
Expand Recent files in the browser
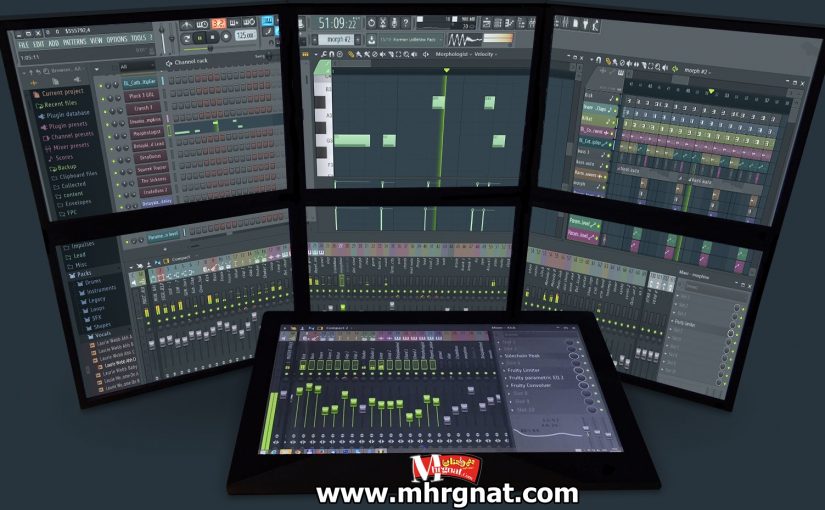[56, 104]
